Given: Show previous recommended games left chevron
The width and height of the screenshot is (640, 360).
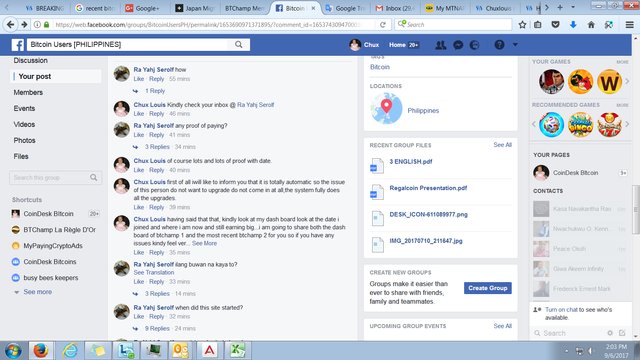Looking at the screenshot, I should pos(534,124).
